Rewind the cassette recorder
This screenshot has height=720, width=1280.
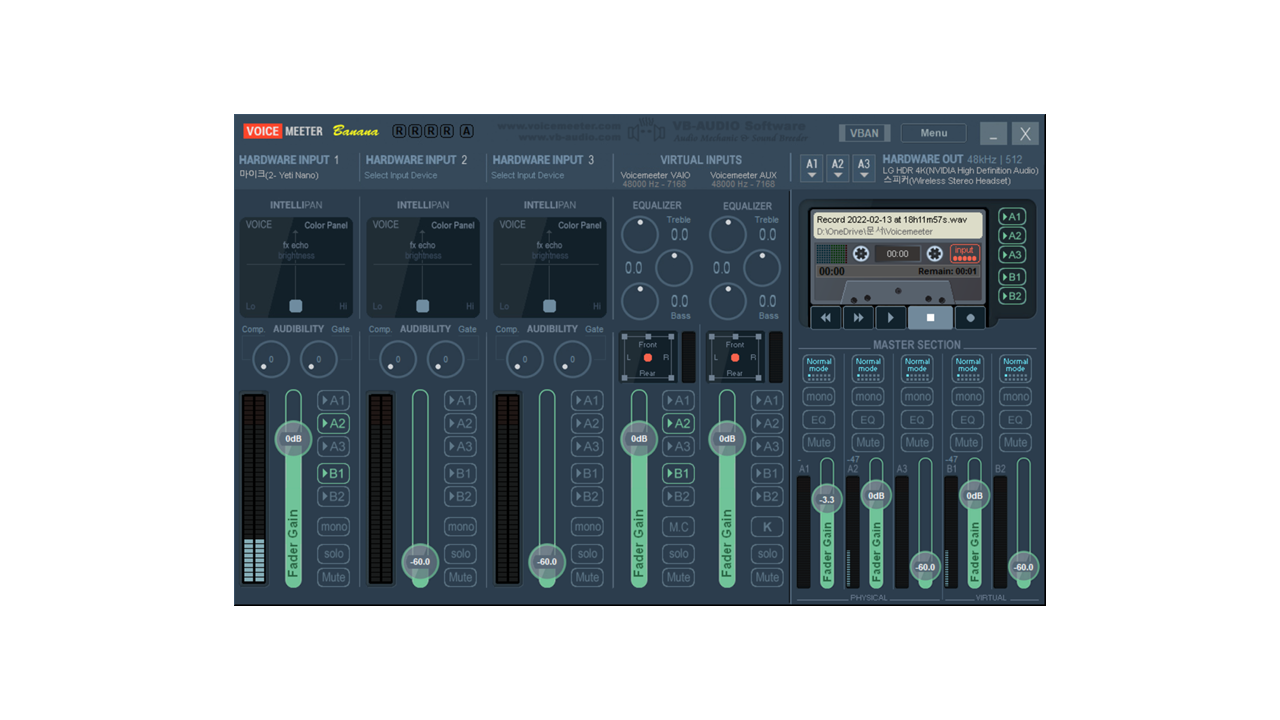826,318
